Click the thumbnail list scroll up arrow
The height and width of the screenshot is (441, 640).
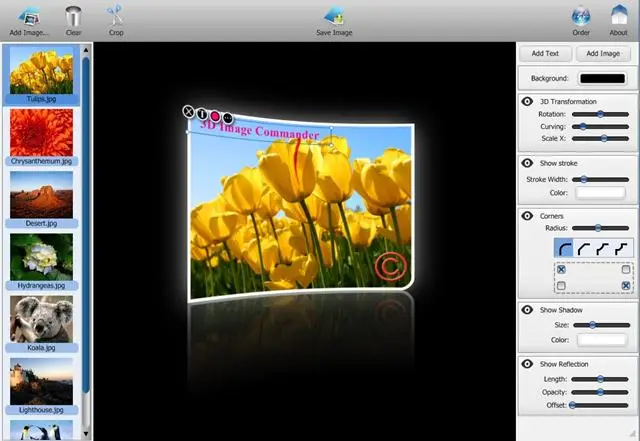[x=86, y=50]
